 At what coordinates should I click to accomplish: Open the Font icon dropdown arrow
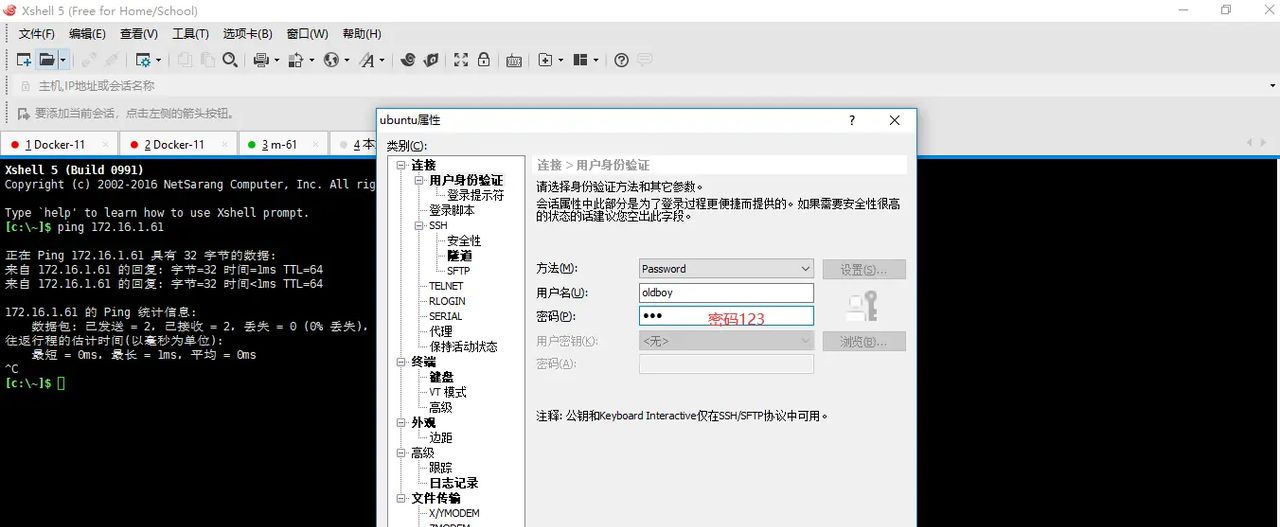pyautogui.click(x=382, y=60)
